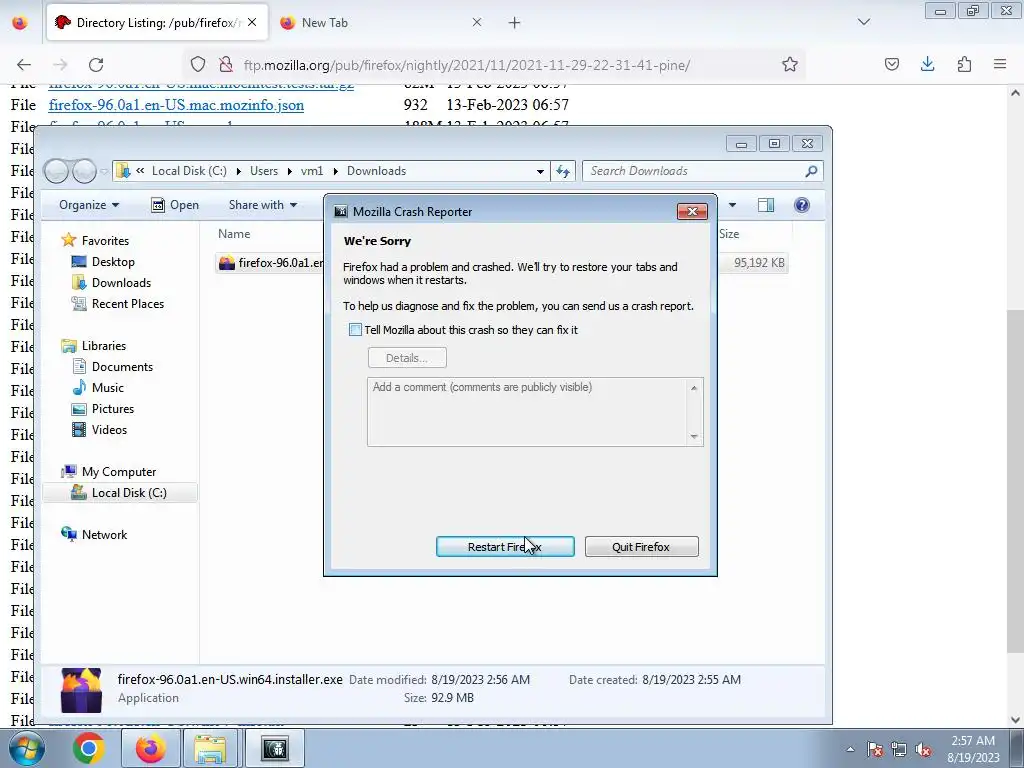The height and width of the screenshot is (768, 1024).
Task: Click the Explorer refresh button
Action: point(562,171)
